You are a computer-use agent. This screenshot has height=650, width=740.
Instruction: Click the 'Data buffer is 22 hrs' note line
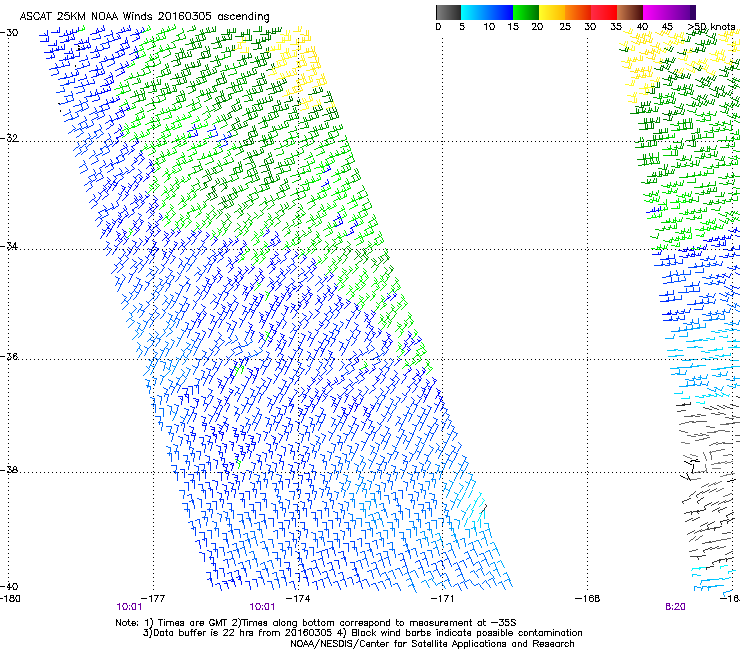(x=362, y=633)
